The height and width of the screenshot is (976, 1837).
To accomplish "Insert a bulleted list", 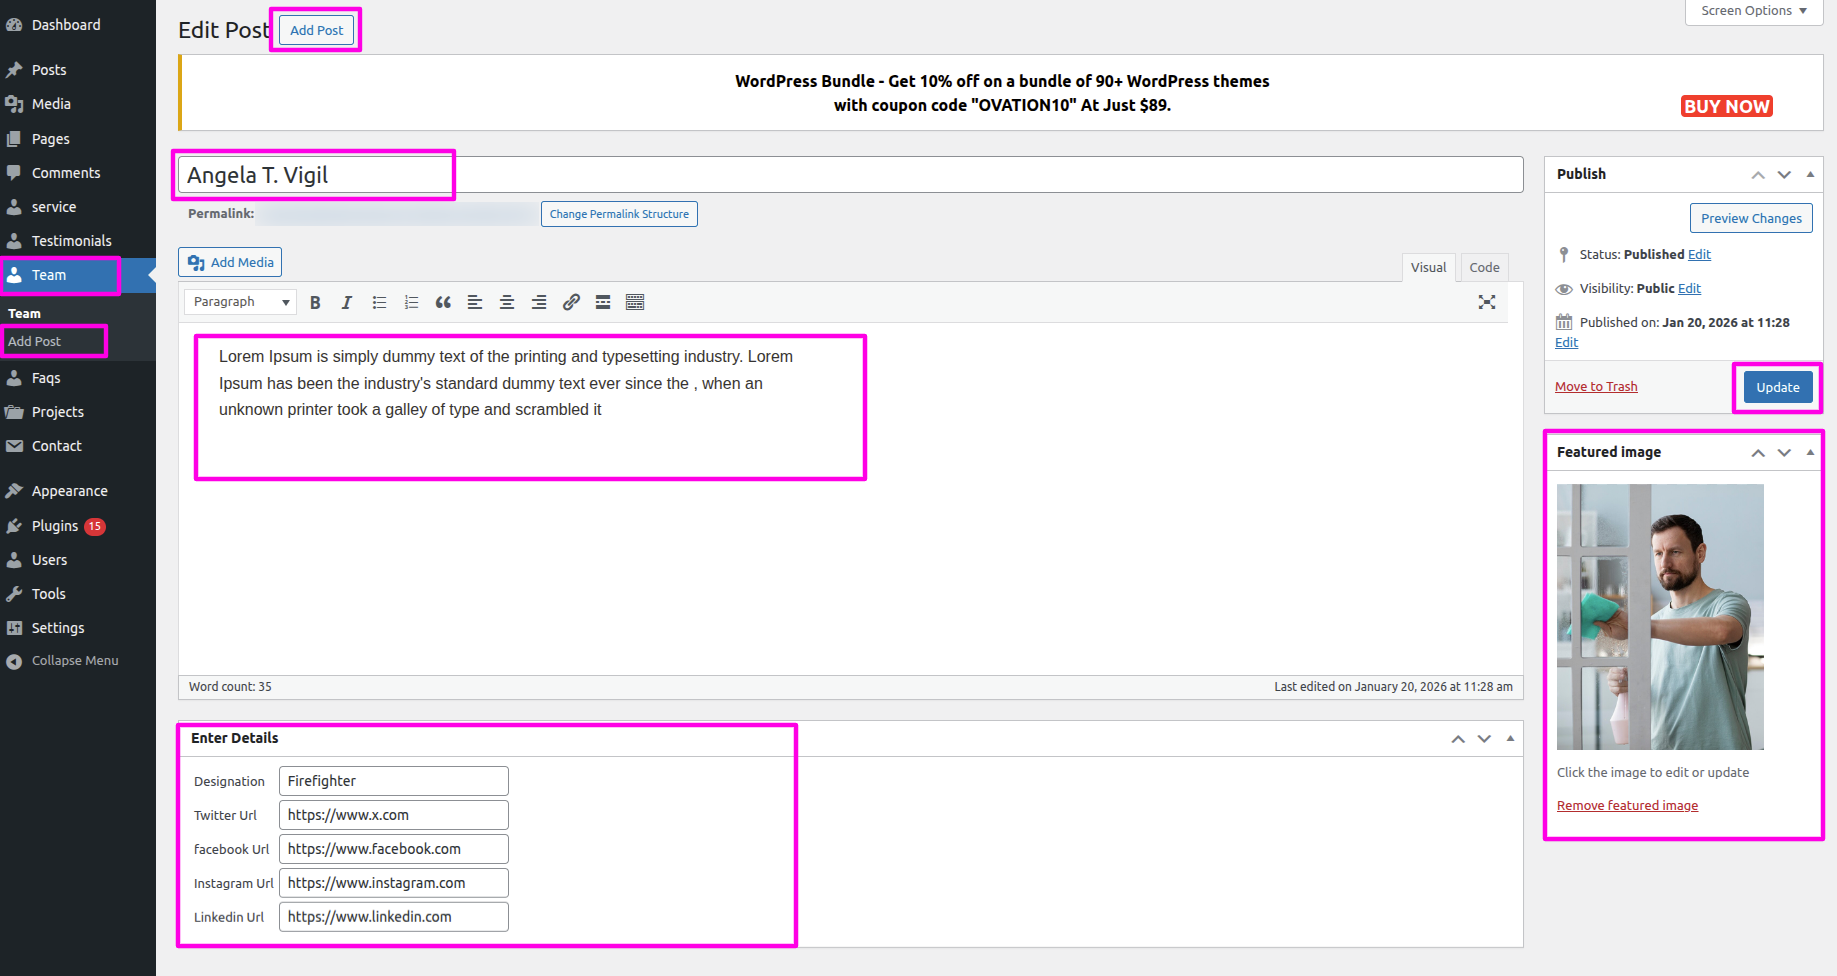I will [379, 302].
